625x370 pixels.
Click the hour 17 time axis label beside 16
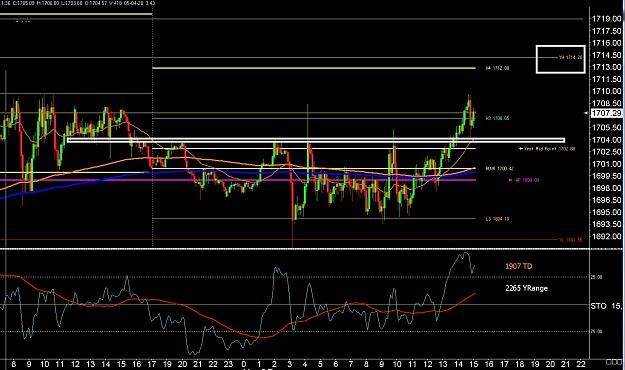152,364
